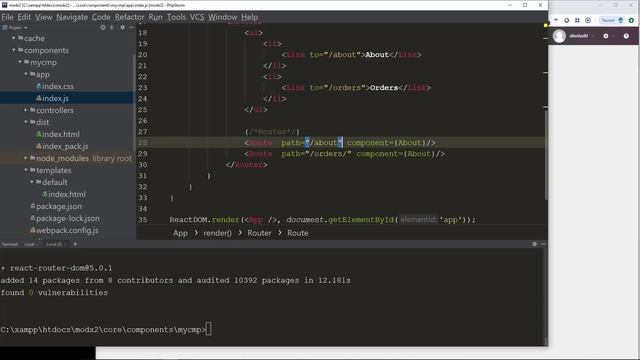Click the help question-mark icon in browser dark header

[x=626, y=36]
